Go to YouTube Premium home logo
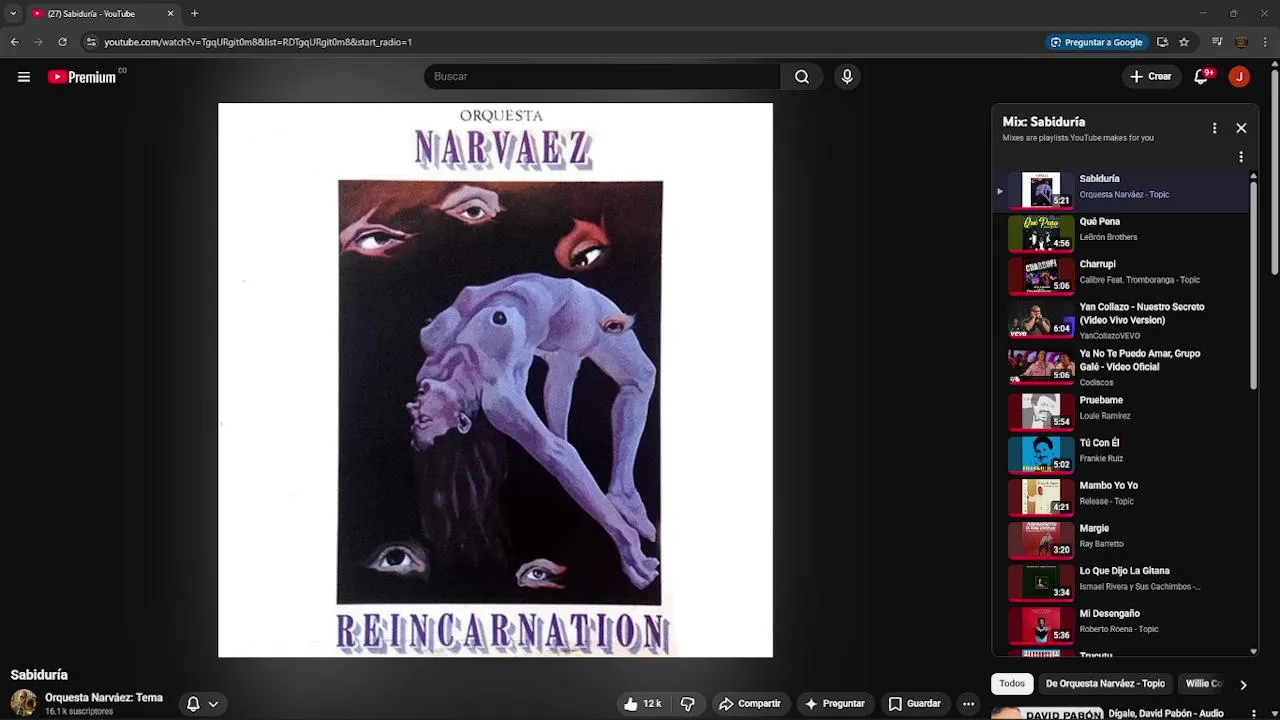Image resolution: width=1280 pixels, height=720 pixels. [82, 77]
